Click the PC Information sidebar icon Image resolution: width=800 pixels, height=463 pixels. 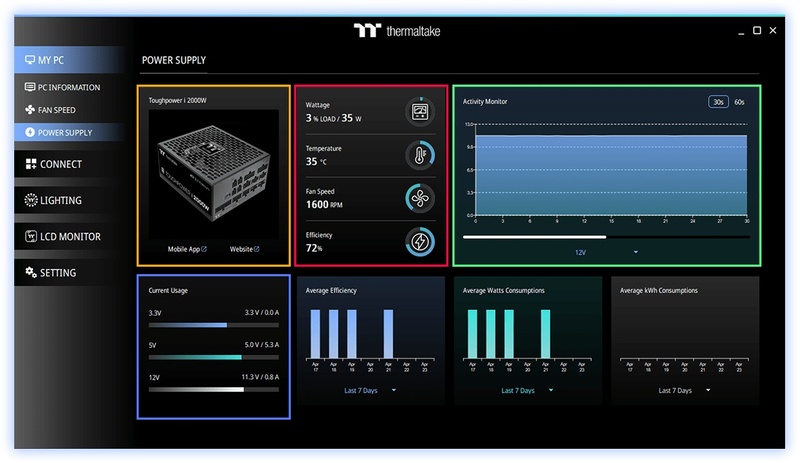30,87
